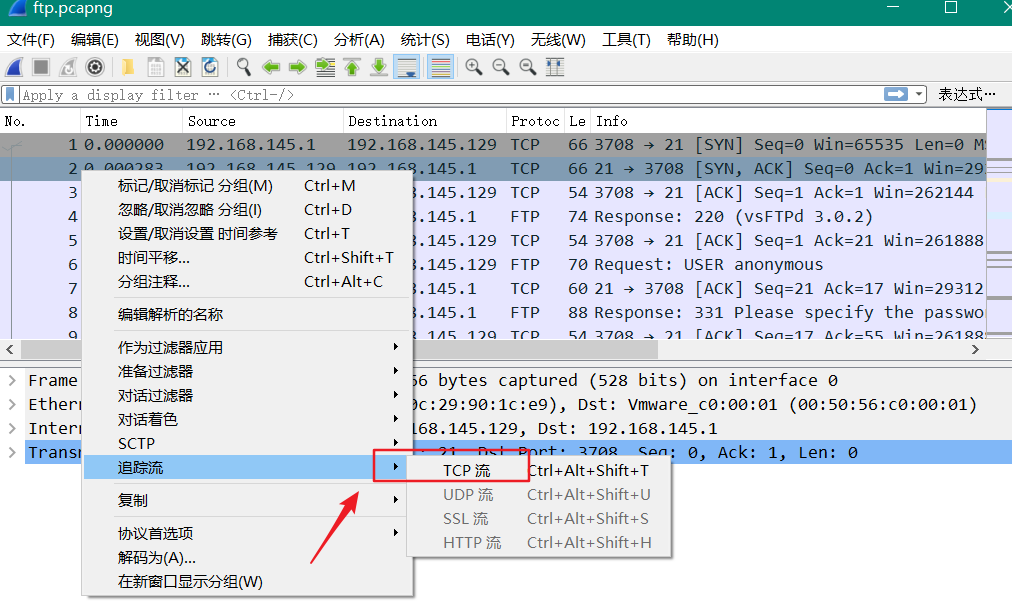Choose TCP 流 from follow stream submenu
Viewport: 1012px width, 610px height.
click(x=539, y=471)
